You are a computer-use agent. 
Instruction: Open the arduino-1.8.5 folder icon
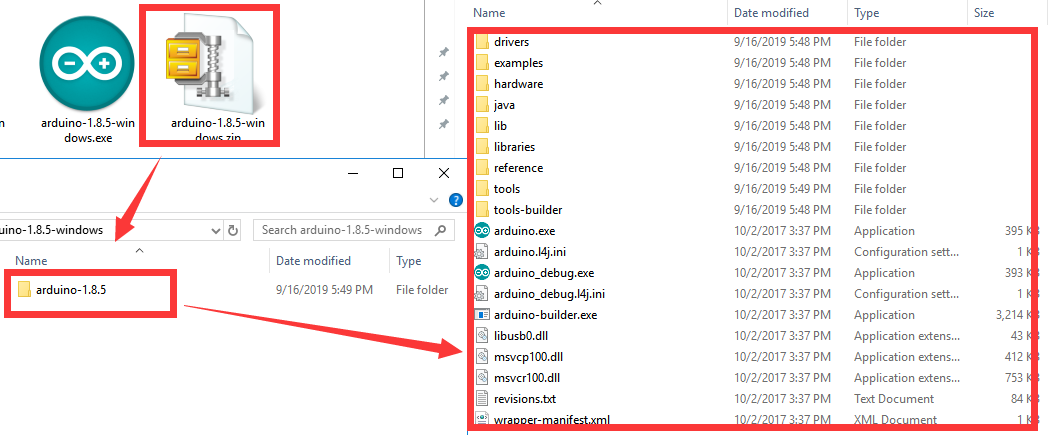pyautogui.click(x=25, y=289)
